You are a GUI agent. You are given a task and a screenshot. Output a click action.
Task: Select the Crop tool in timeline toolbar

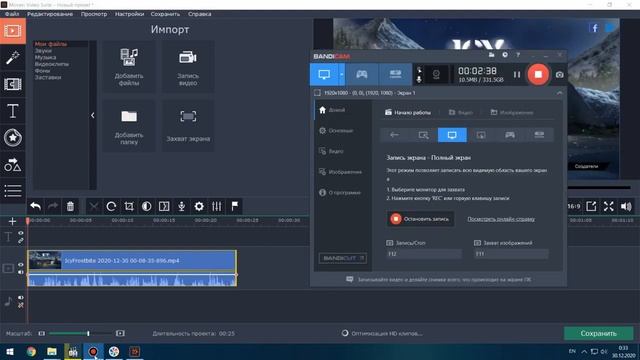coord(129,207)
